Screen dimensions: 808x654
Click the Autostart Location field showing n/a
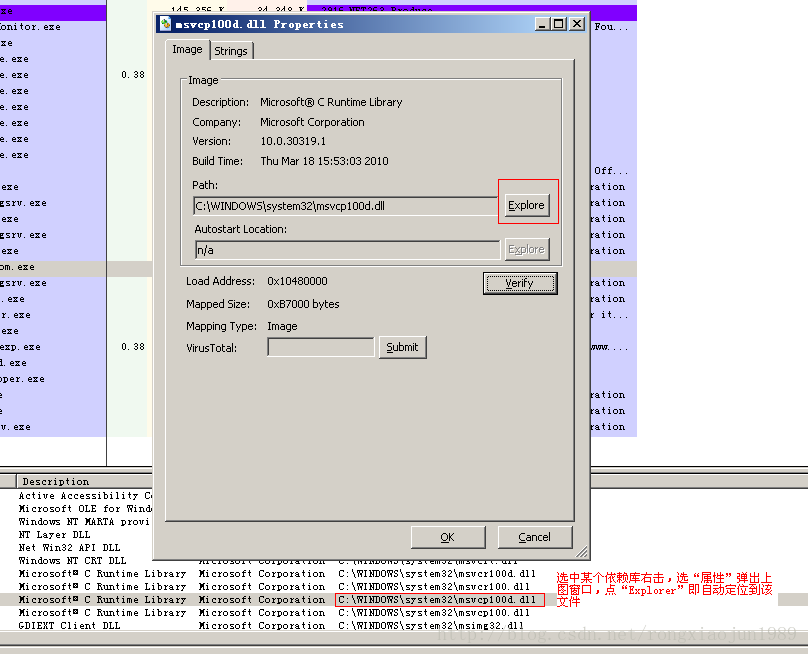[x=347, y=250]
